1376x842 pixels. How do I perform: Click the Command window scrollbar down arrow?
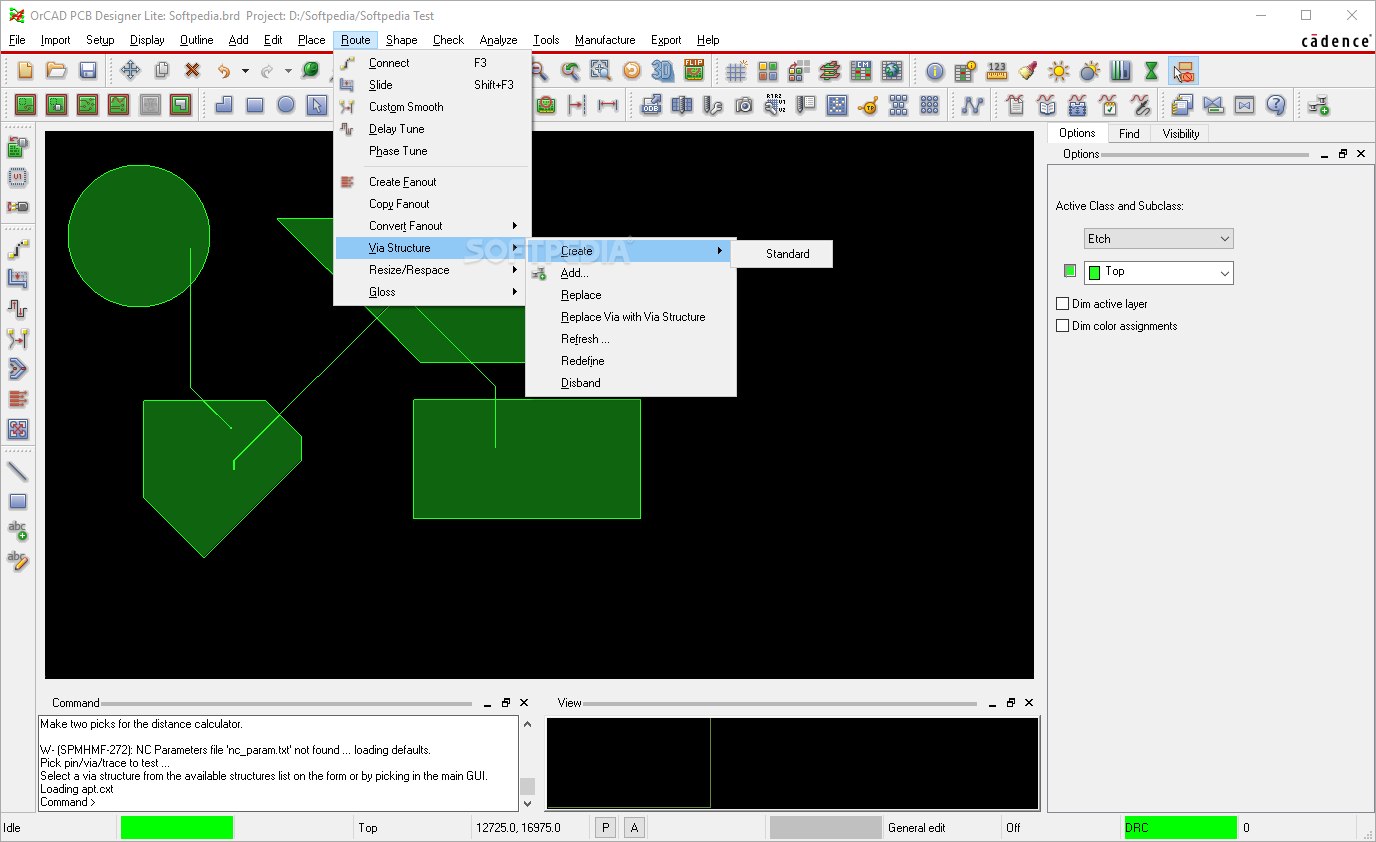click(x=527, y=803)
